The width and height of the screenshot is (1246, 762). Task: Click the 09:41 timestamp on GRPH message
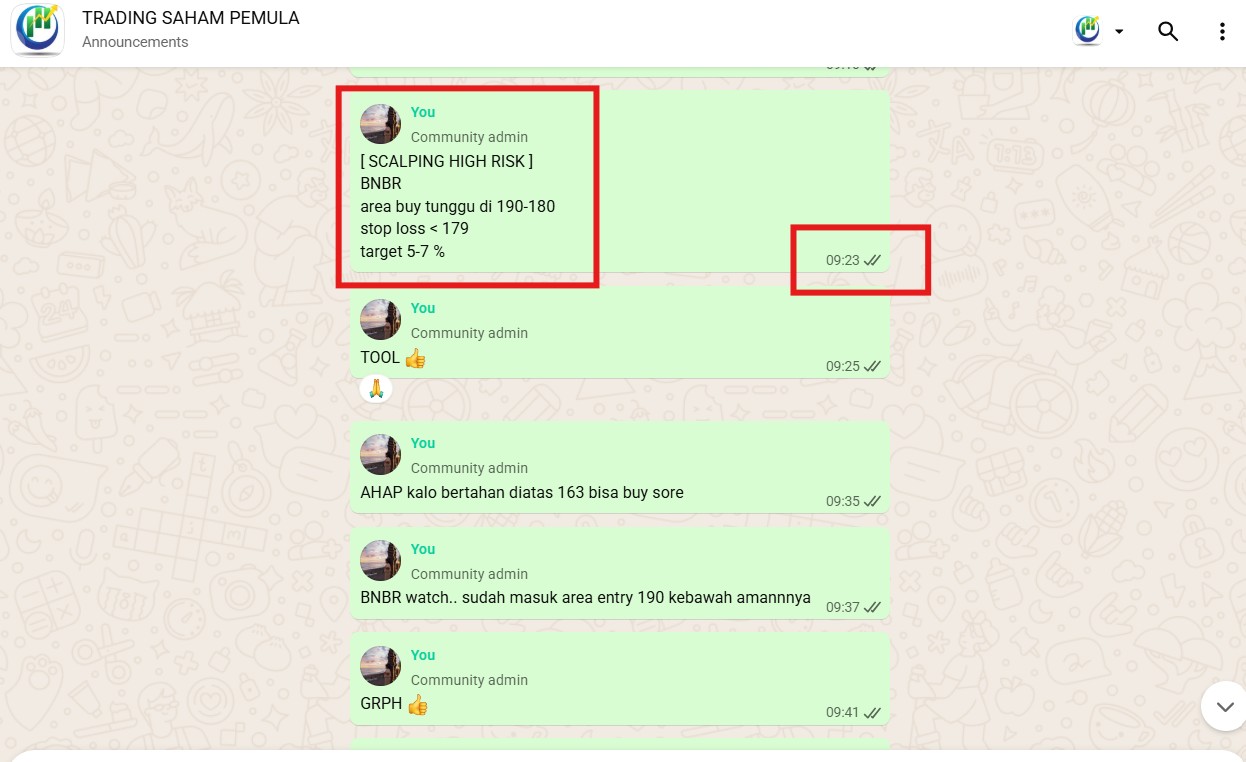pos(842,713)
